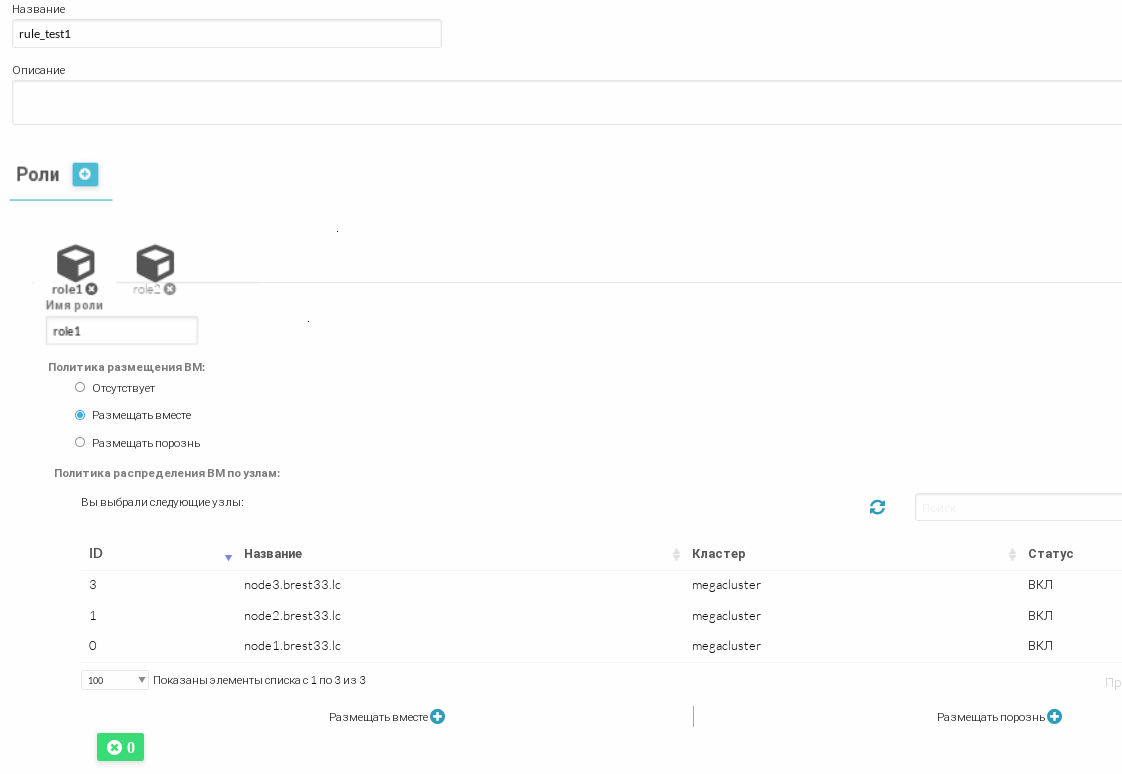Select the role1 cube icon
Viewport: 1122px width, 774px height.
tap(75, 264)
